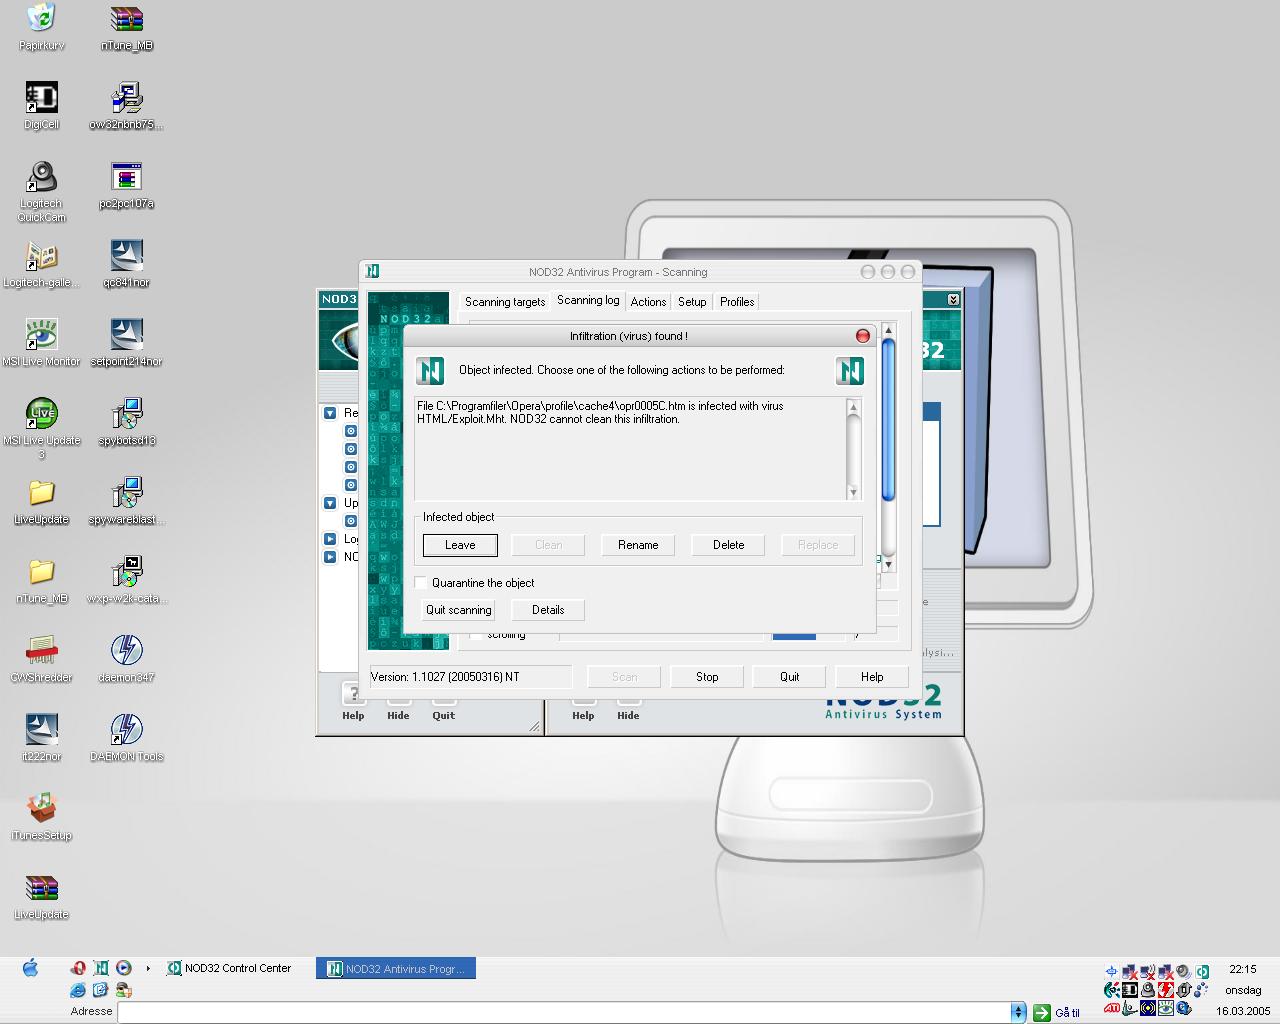Image resolution: width=1280 pixels, height=1024 pixels.
Task: Open Logitech QuickCam shortcut
Action: 41,190
